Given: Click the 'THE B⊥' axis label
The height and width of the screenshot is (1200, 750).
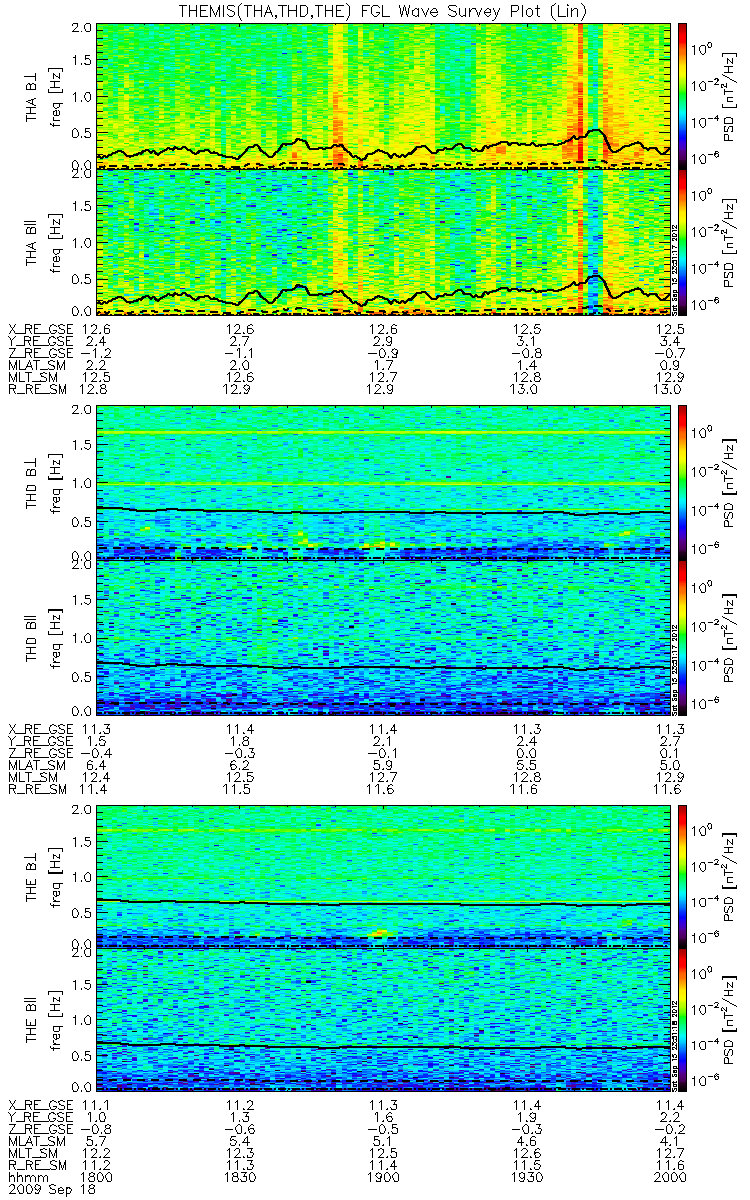Looking at the screenshot, I should [32, 876].
